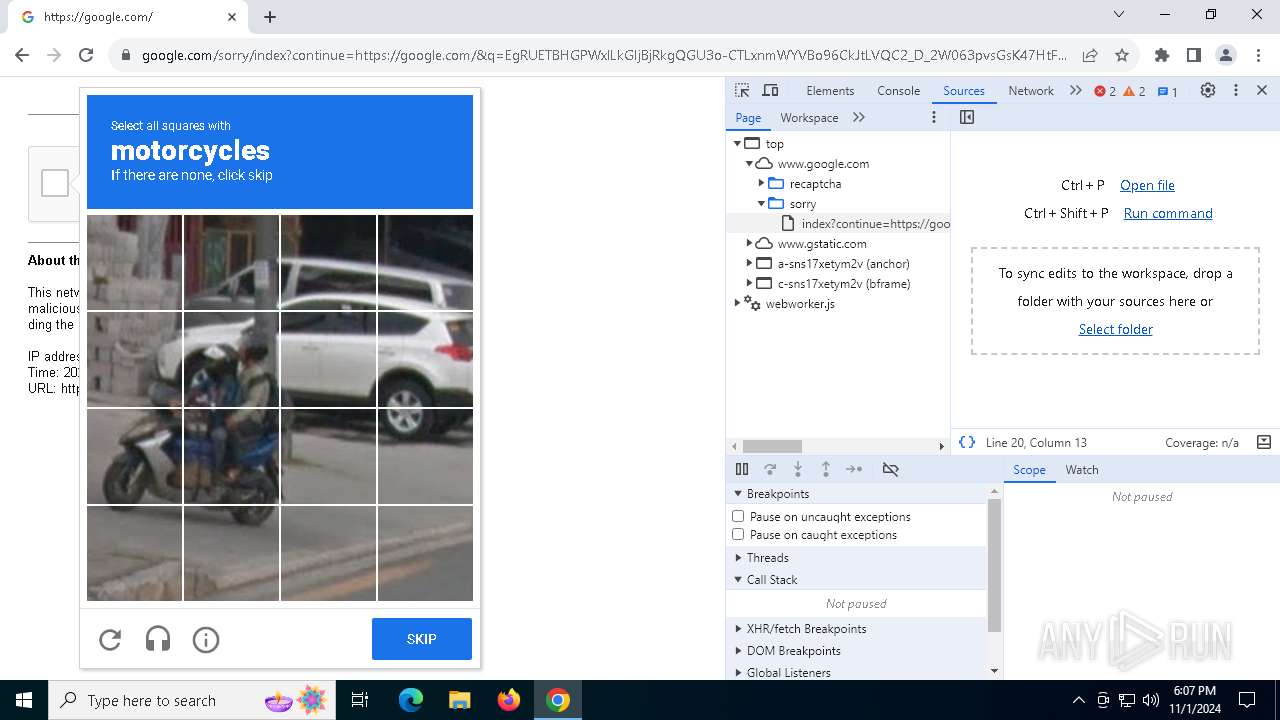Toggle the browser side panel icon
The width and height of the screenshot is (1280, 720).
pos(1194,55)
